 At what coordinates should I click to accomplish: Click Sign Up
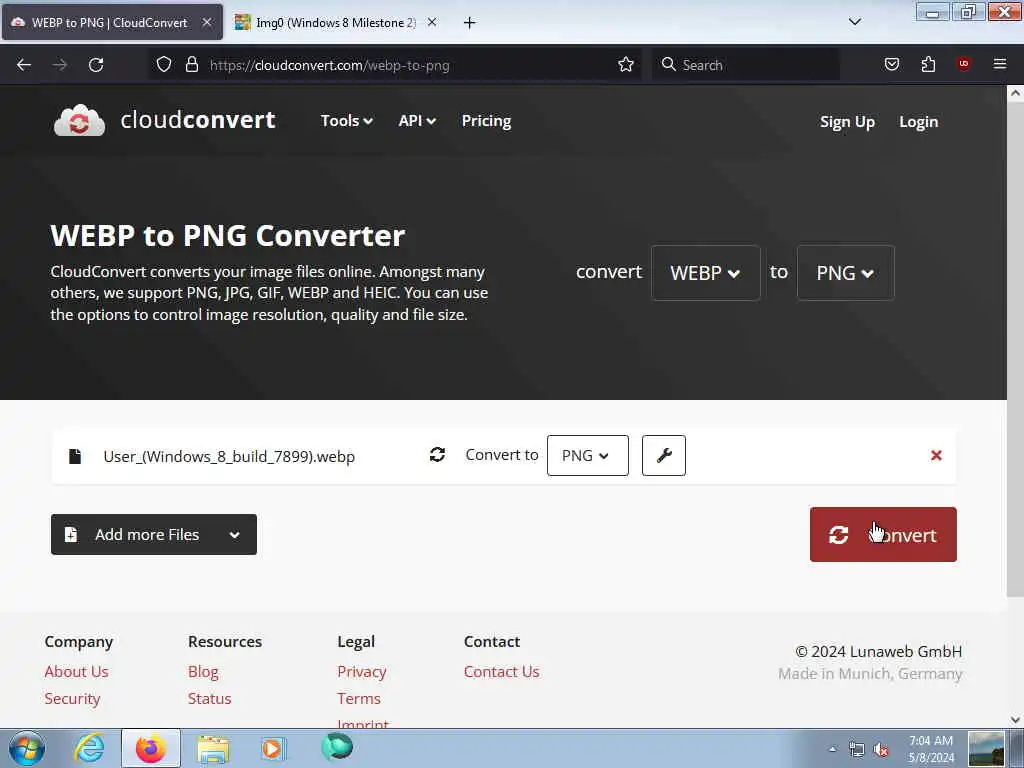(x=847, y=122)
